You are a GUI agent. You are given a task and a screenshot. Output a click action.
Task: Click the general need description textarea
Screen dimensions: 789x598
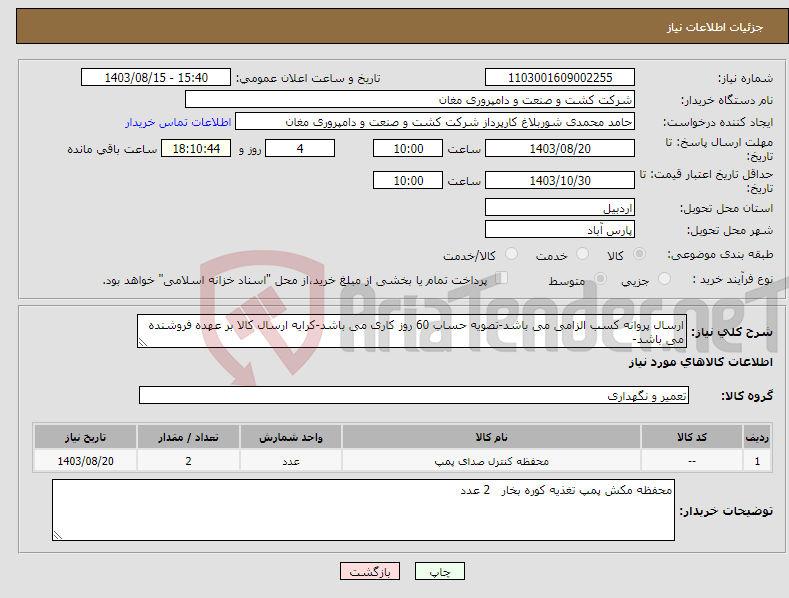click(x=412, y=331)
